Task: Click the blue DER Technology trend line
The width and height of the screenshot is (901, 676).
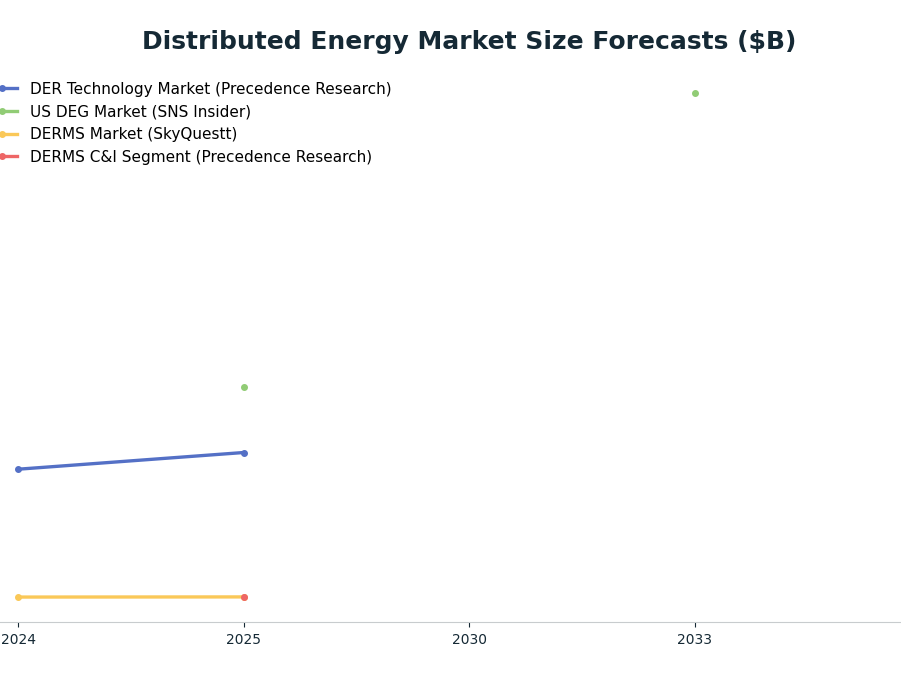Action: 131,462
